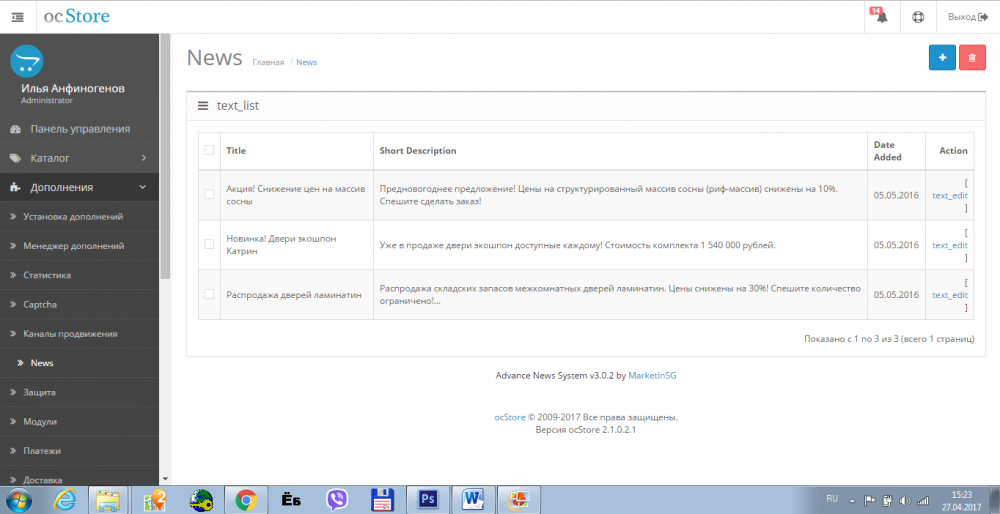Image resolution: width=1000 pixels, height=514 pixels.
Task: Click text_edit link for Новинка! Двери row
Action: pyautogui.click(x=950, y=245)
